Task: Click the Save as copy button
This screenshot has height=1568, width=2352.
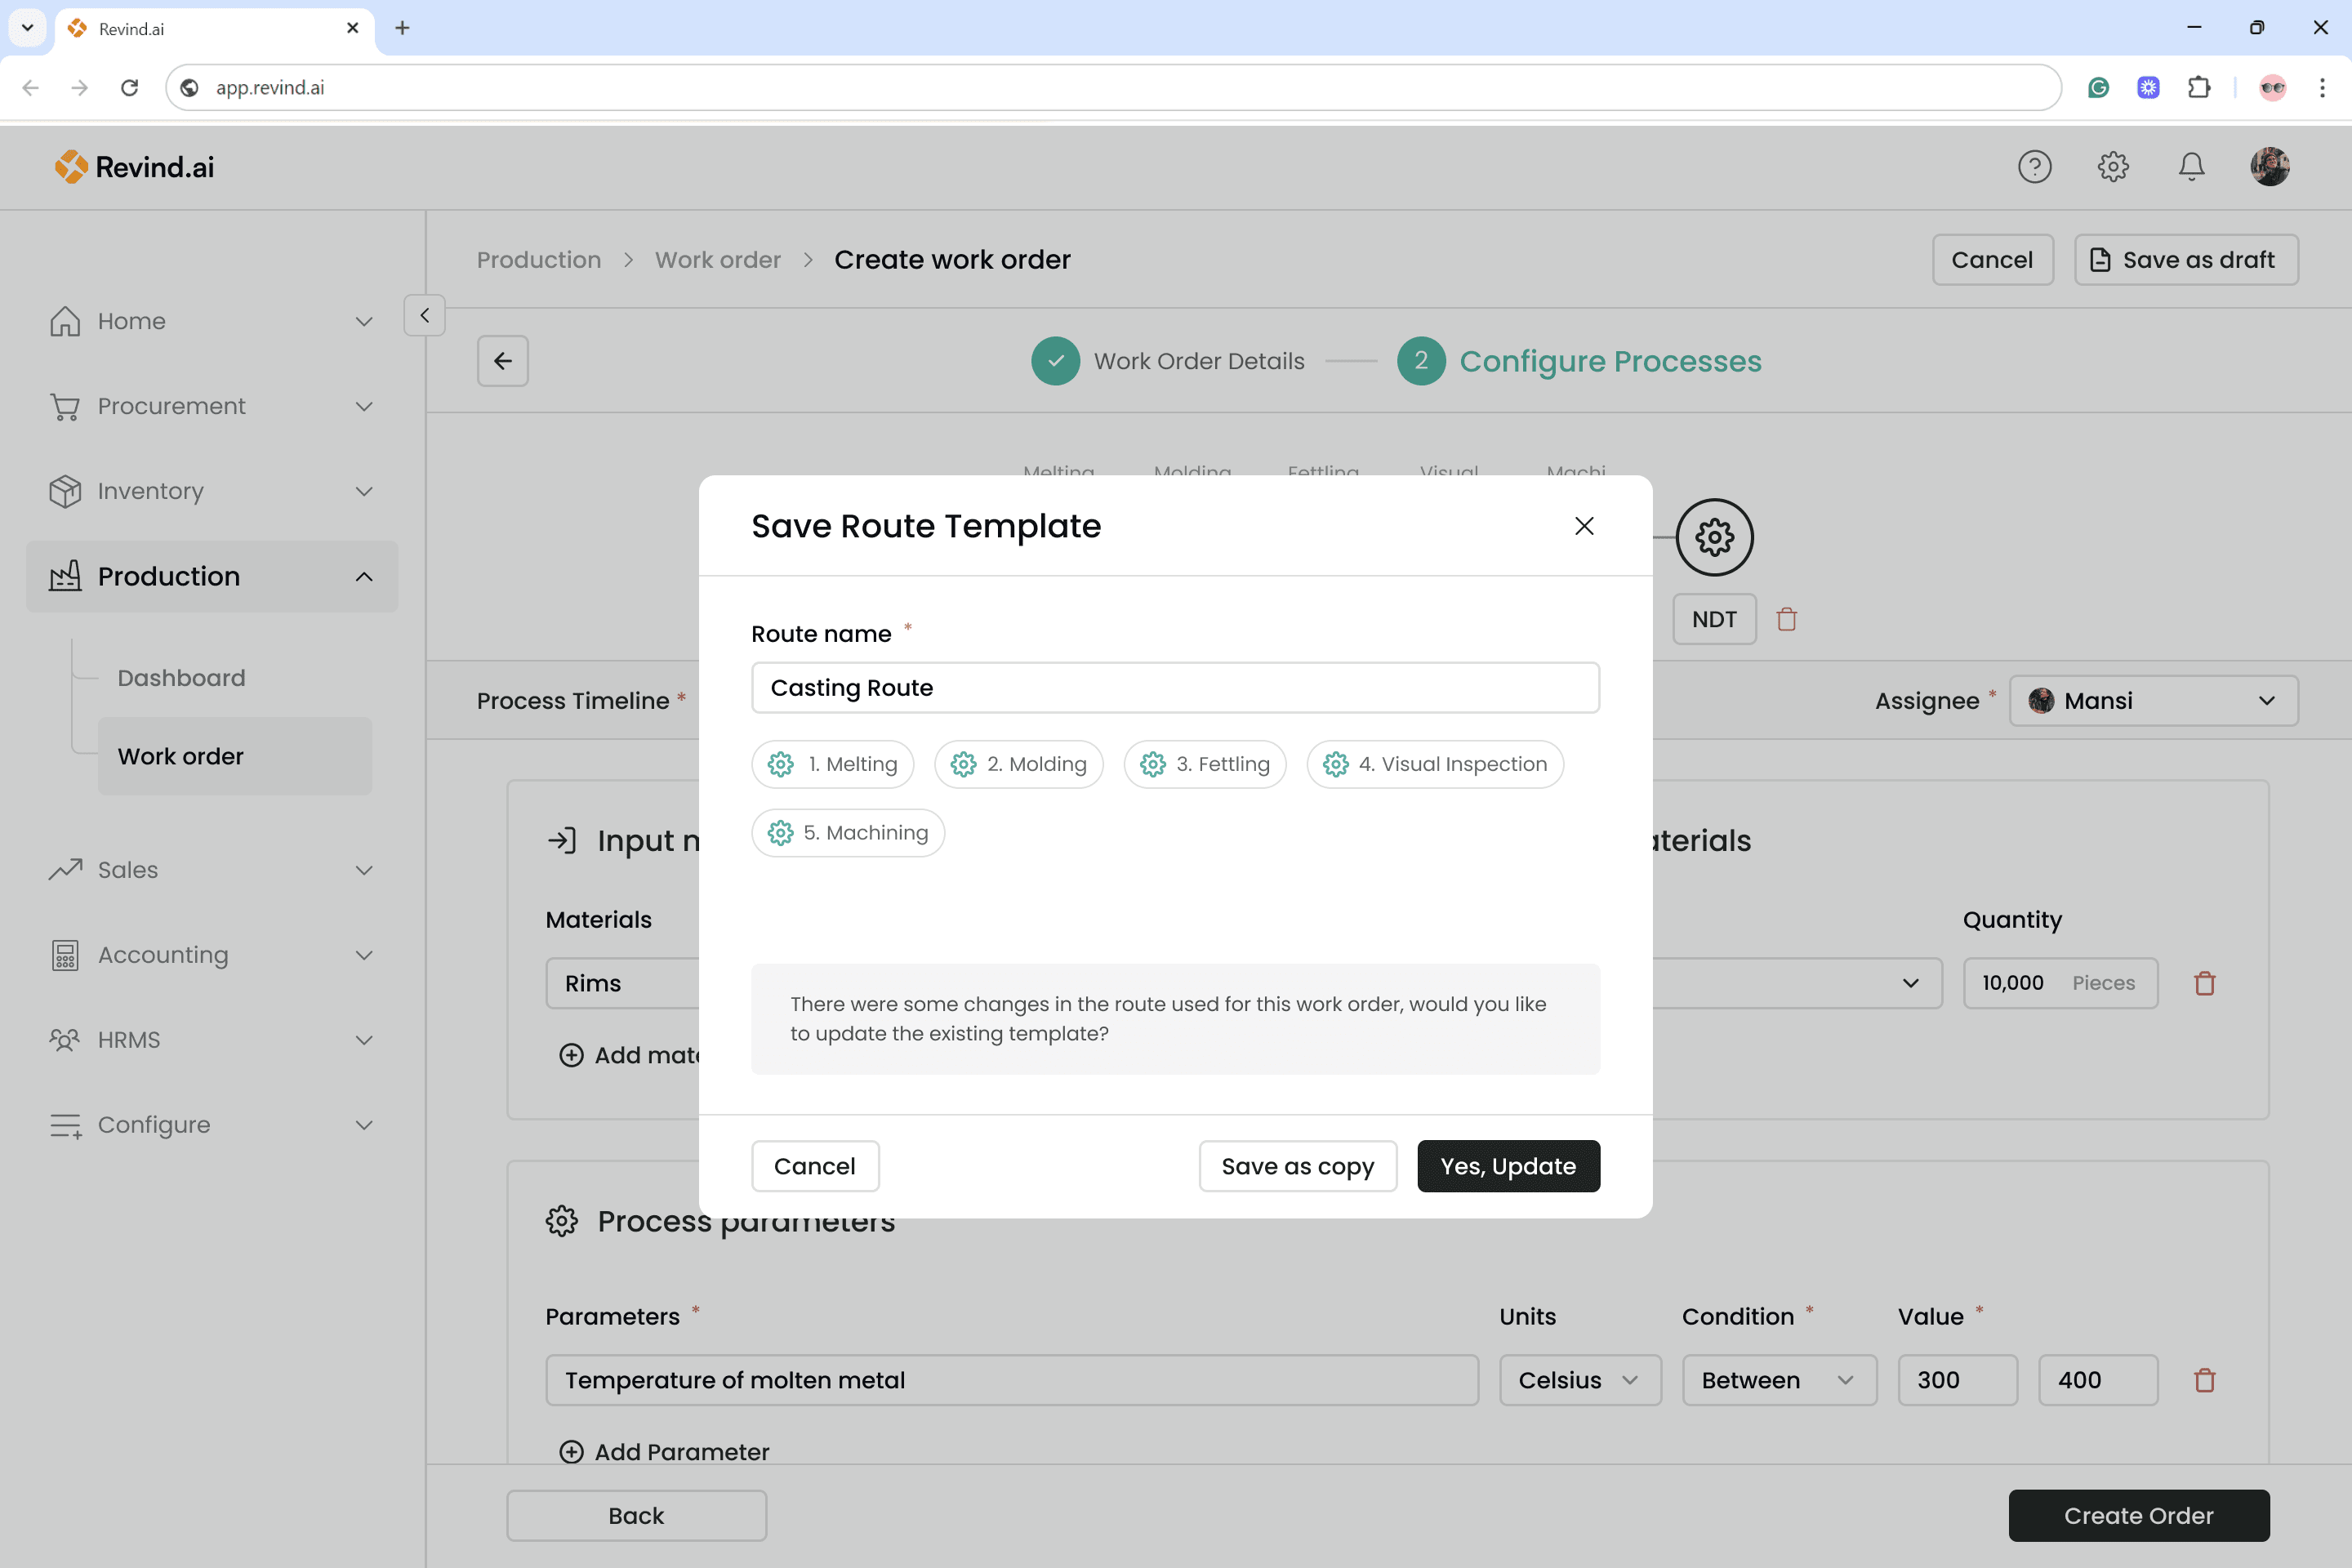Action: point(1297,1166)
